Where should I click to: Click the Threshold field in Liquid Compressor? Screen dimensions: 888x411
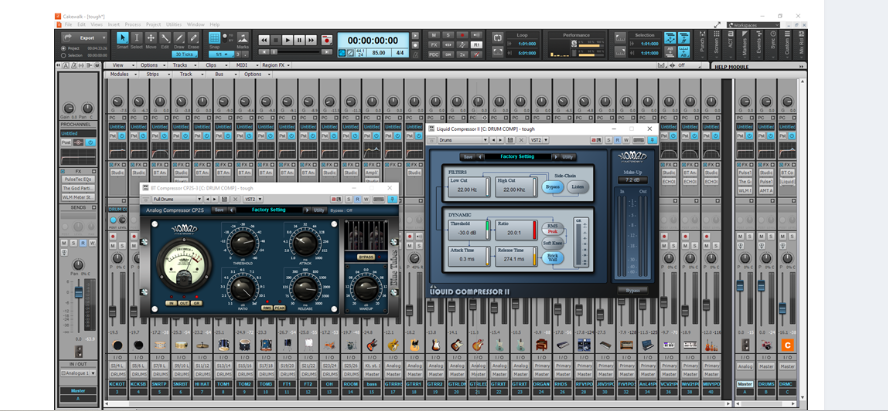click(x=467, y=230)
